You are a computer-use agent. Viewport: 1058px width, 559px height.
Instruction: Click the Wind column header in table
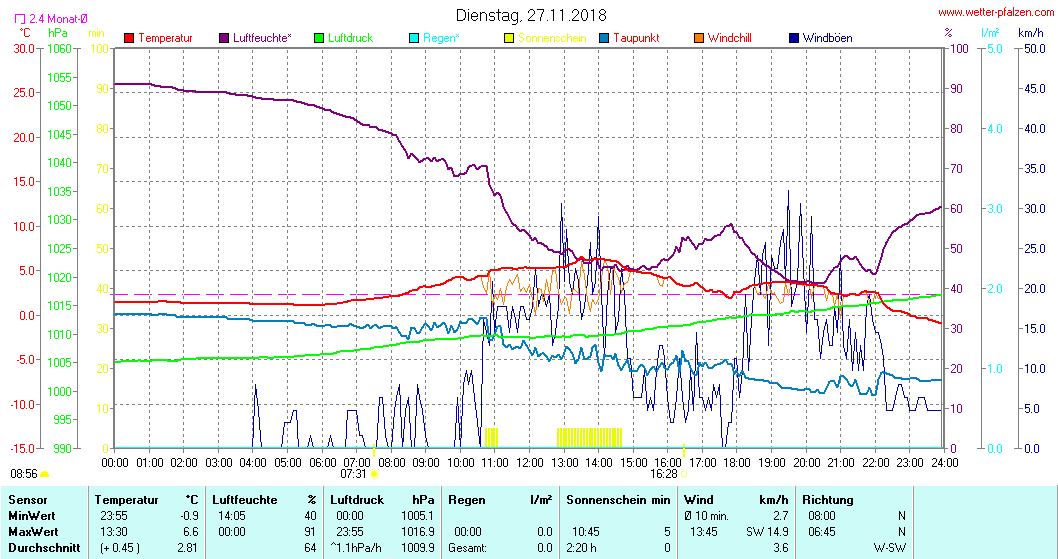click(698, 500)
